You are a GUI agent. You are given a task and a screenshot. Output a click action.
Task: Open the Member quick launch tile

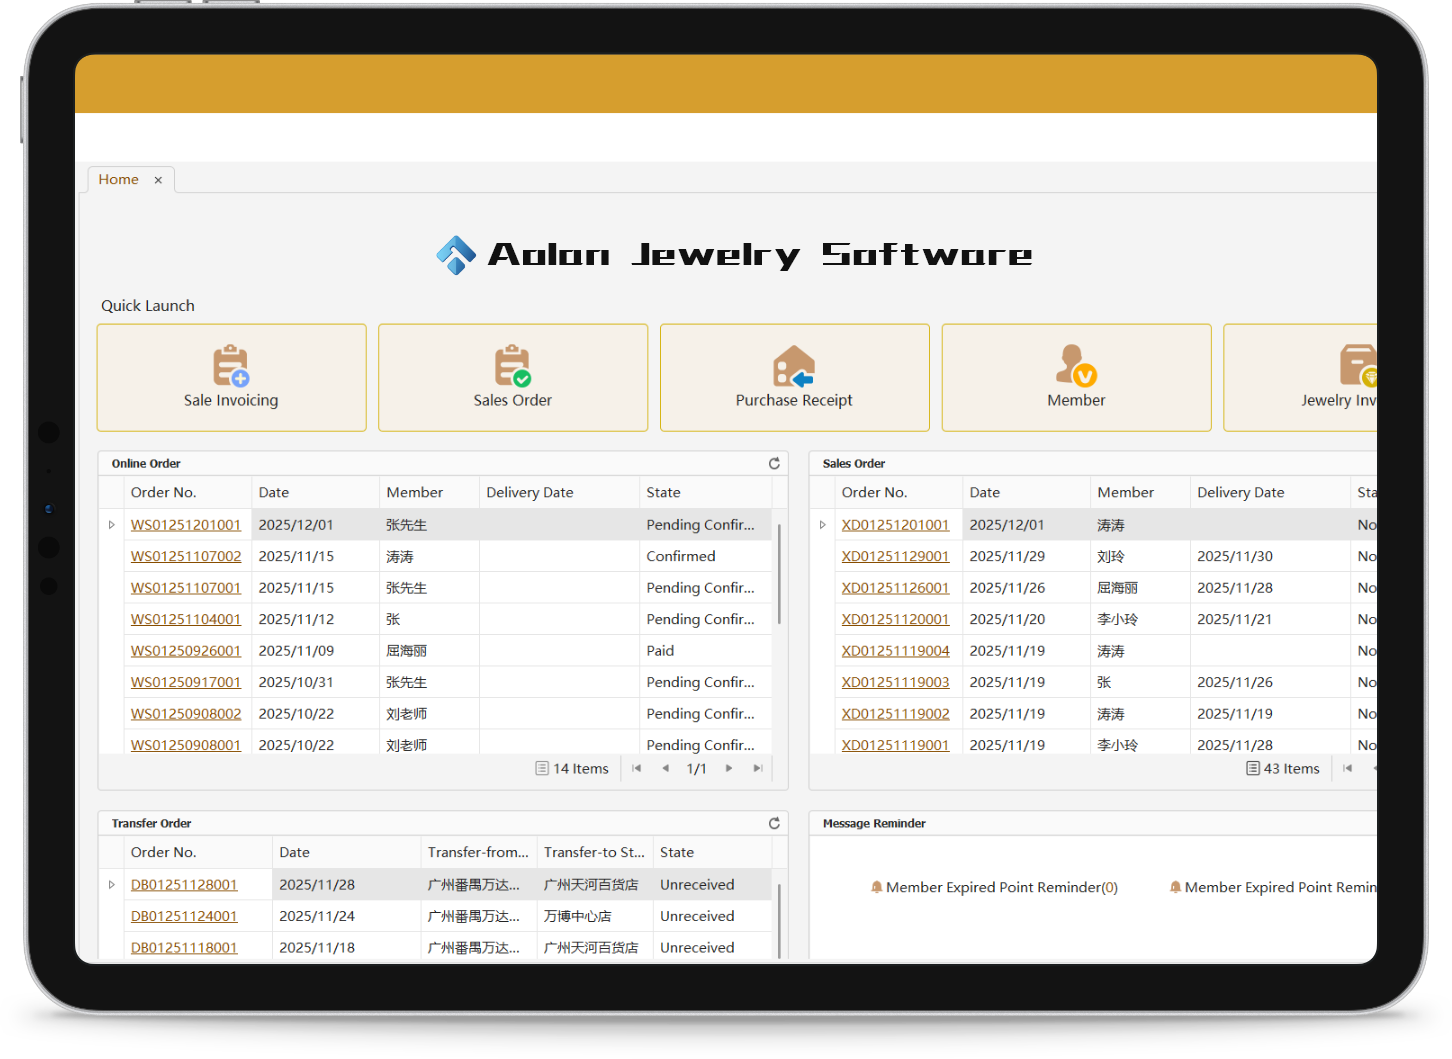[x=1076, y=378]
